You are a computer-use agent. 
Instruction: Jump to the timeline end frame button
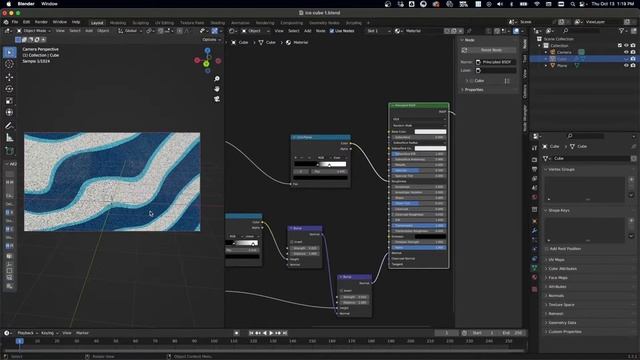pos(285,333)
